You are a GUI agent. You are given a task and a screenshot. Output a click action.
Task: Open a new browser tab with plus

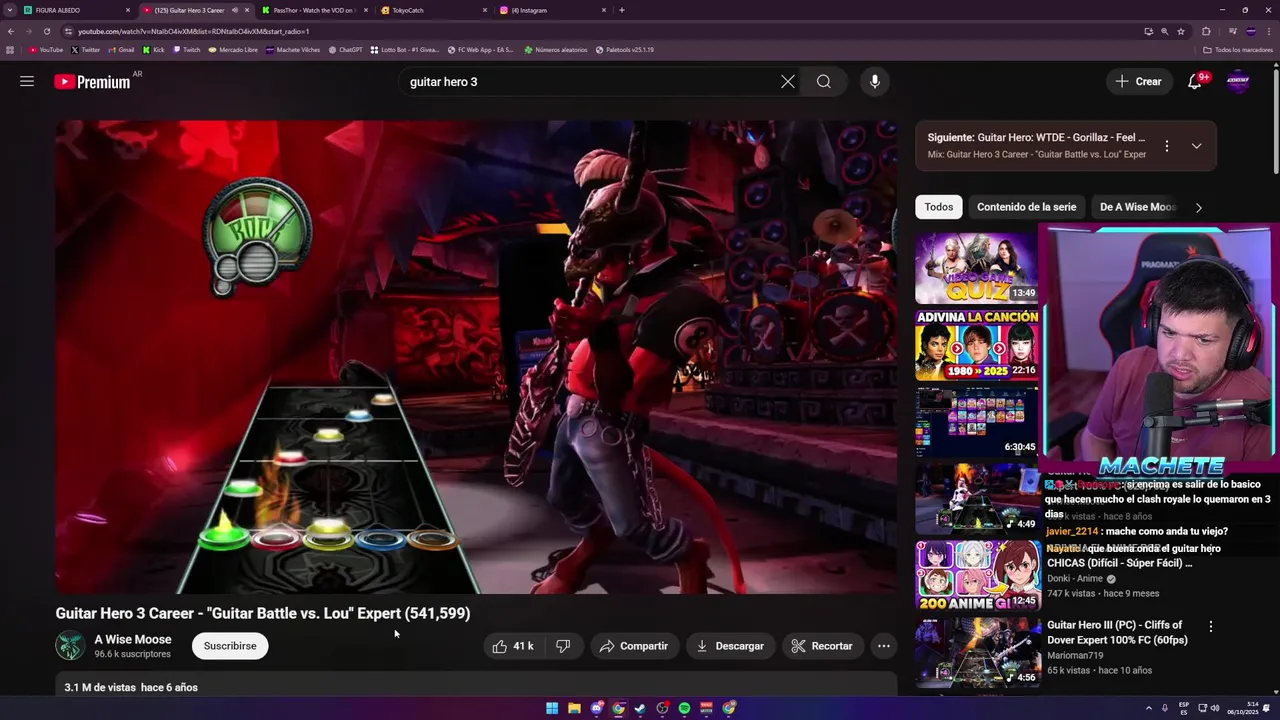pyautogui.click(x=622, y=10)
